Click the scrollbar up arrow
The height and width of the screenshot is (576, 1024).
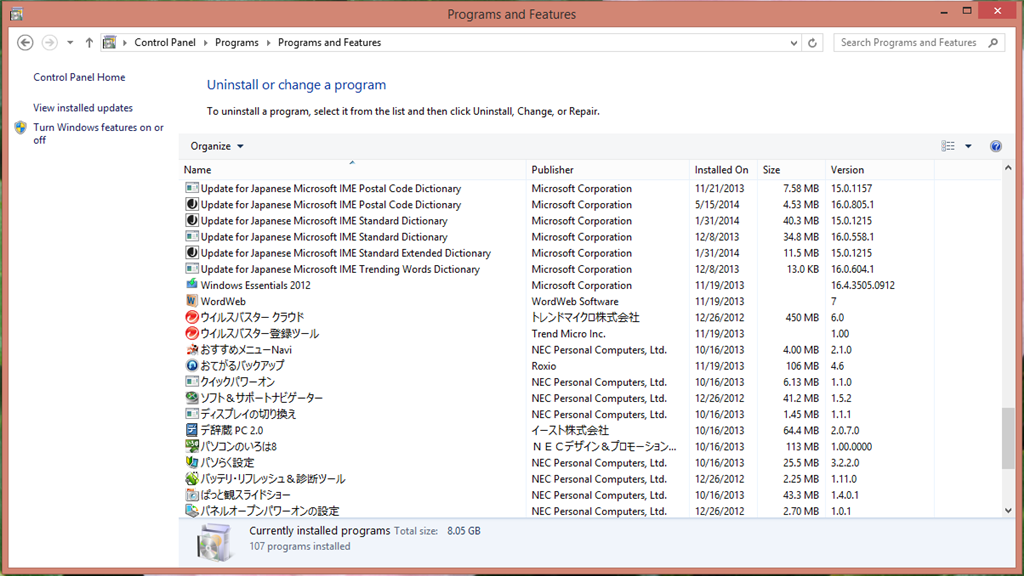pyautogui.click(x=1008, y=168)
